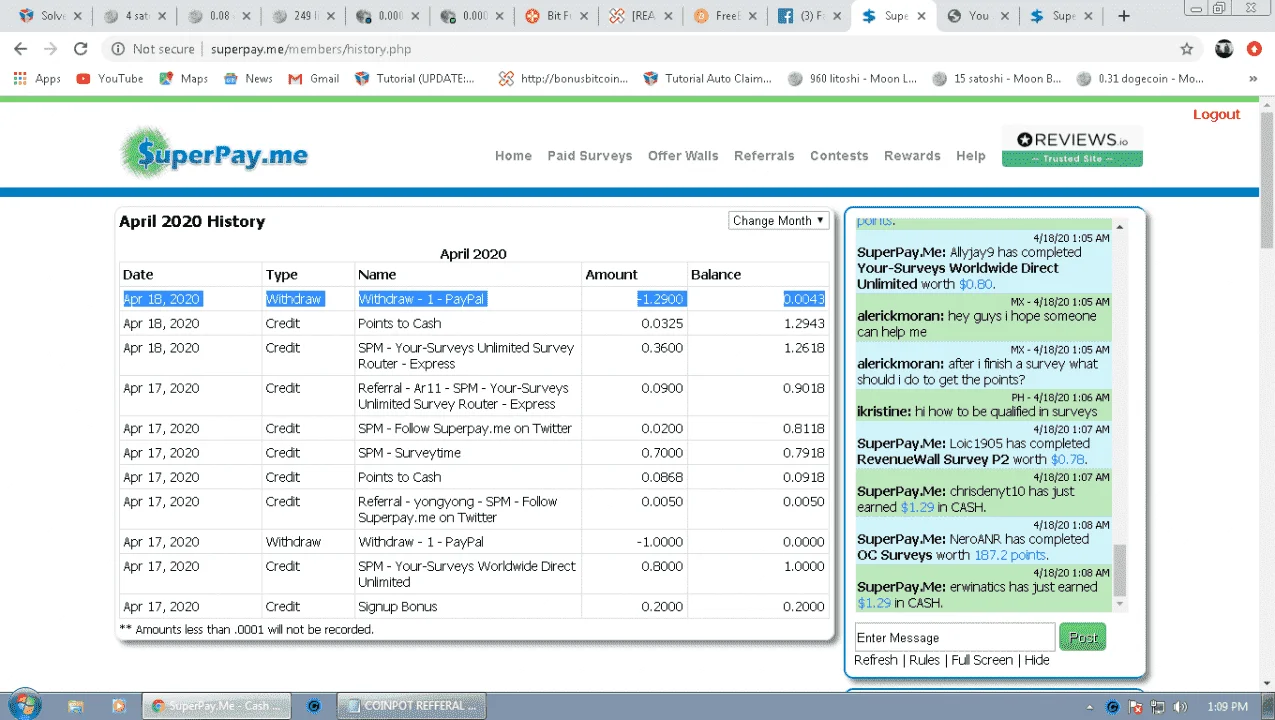Open the Home navigation link
The image size is (1275, 720).
[x=513, y=155]
